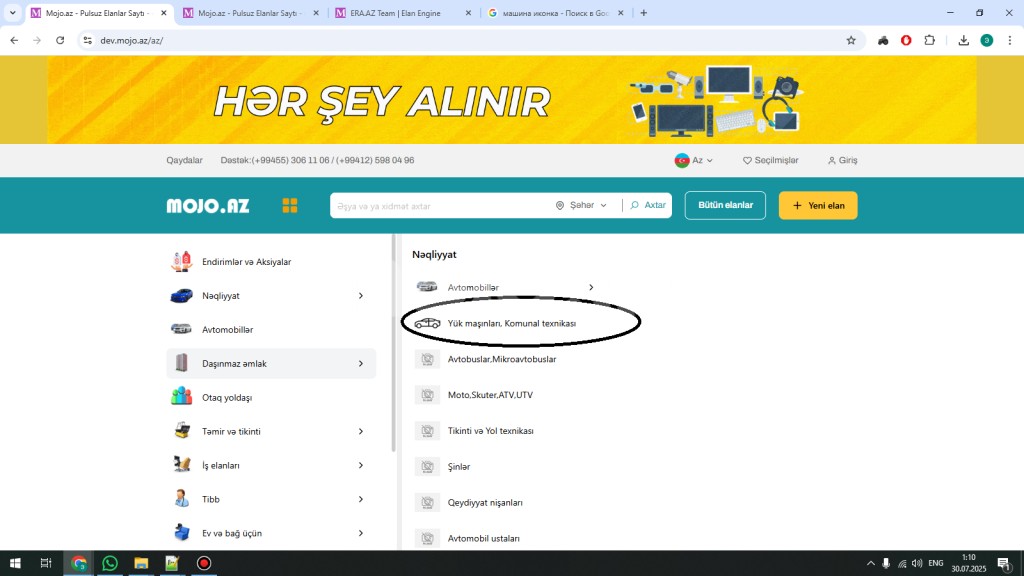Open WhatsApp from the taskbar
The width and height of the screenshot is (1024, 576).
click(110, 563)
